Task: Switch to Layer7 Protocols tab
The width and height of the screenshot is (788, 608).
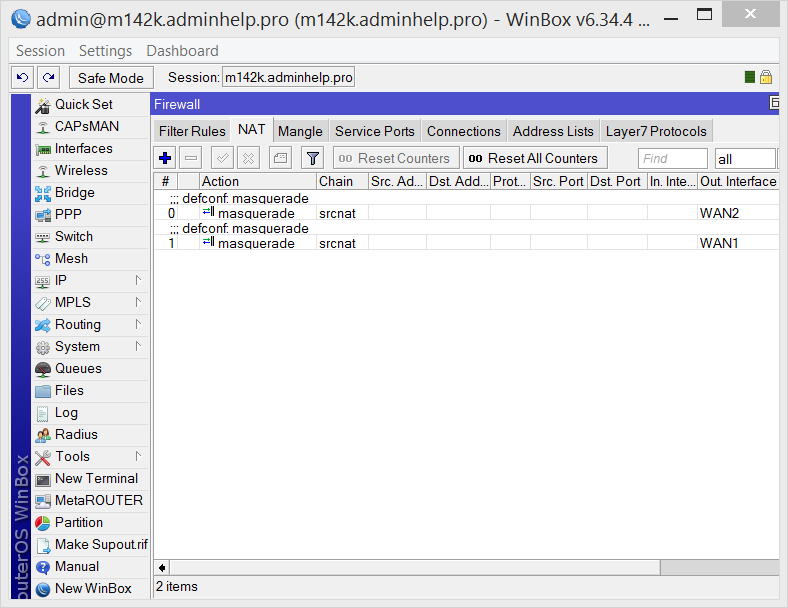Action: coord(656,131)
